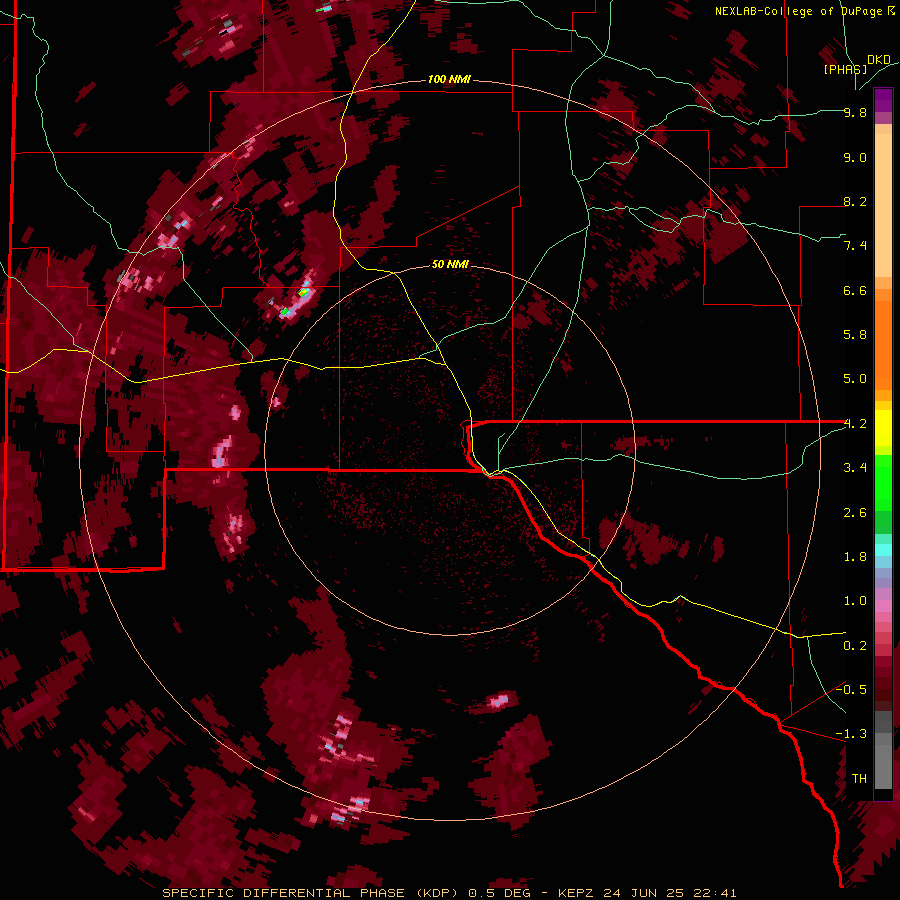Pick the cyan colorbar swatch near 1.8
The width and height of the screenshot is (900, 900).
click(x=883, y=550)
